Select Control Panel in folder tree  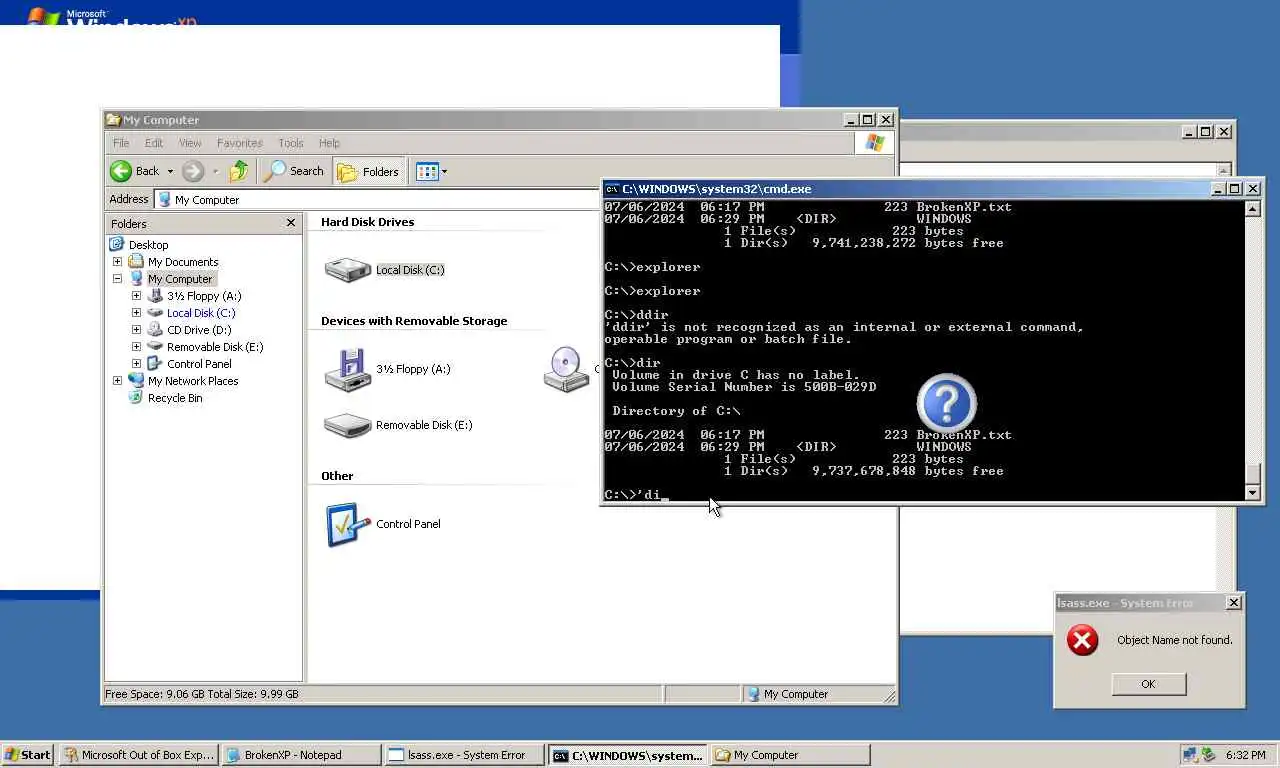pyautogui.click(x=199, y=364)
